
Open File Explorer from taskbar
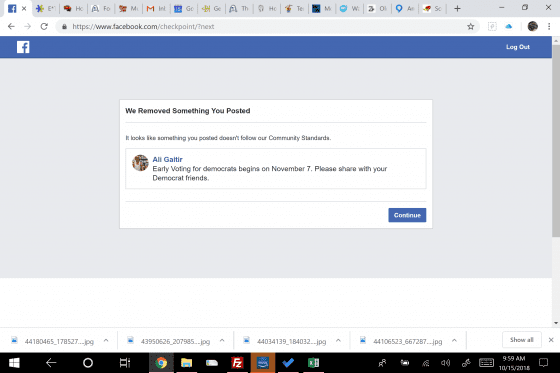coord(186,363)
